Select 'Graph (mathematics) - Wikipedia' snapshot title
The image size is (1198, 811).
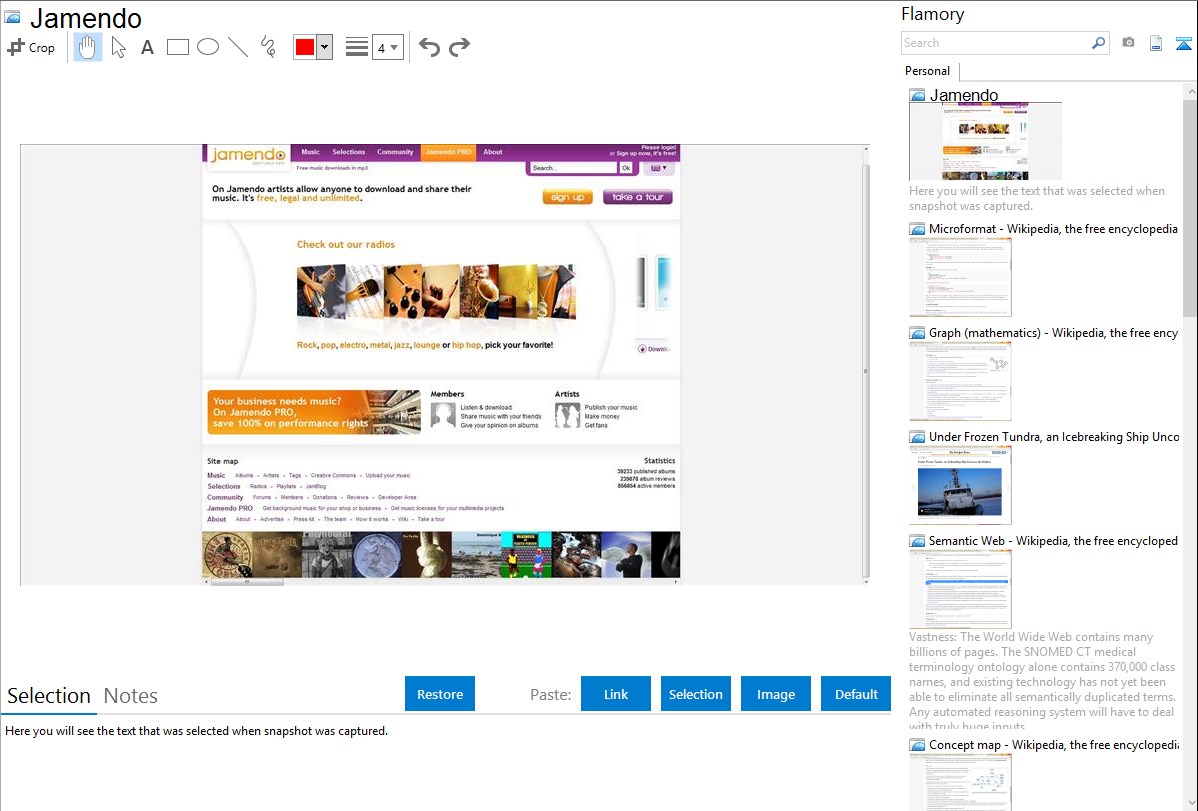click(1053, 333)
